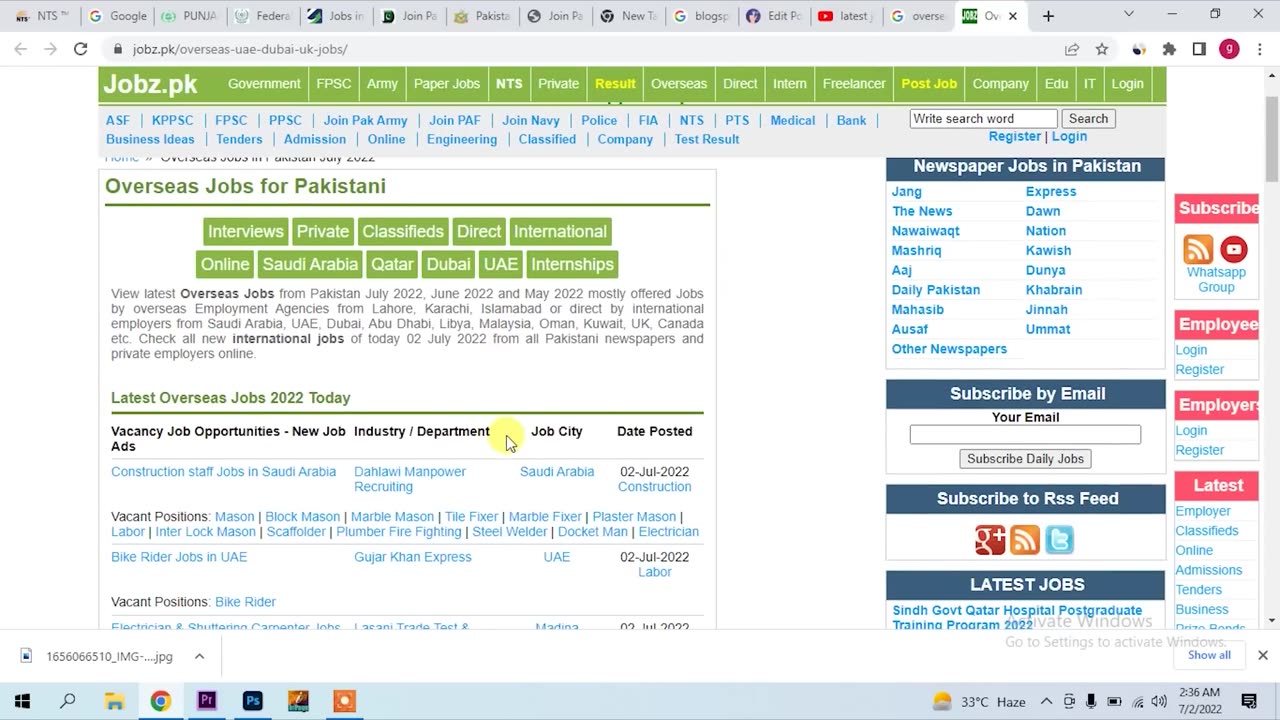Screen dimensions: 1280x720
Task: Click the share page icon in address bar
Action: pos(1072,49)
